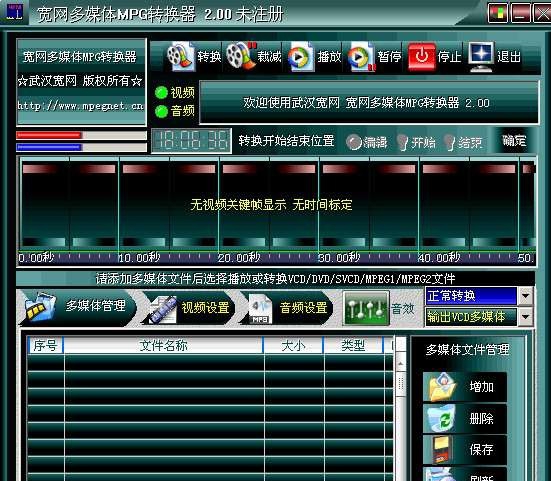Click the 正常转换 combo box field
This screenshot has height=481, width=551.
tap(471, 296)
